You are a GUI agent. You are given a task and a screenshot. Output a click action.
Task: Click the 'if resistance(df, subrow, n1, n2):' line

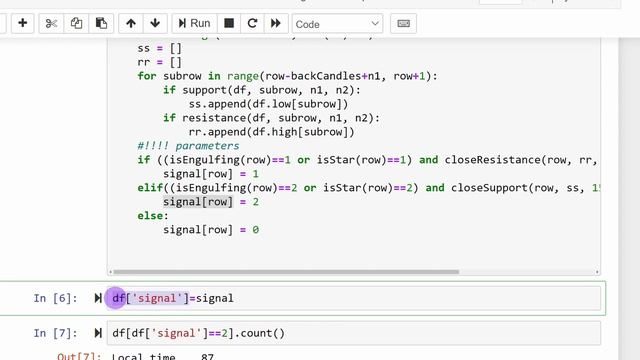pyautogui.click(x=271, y=118)
